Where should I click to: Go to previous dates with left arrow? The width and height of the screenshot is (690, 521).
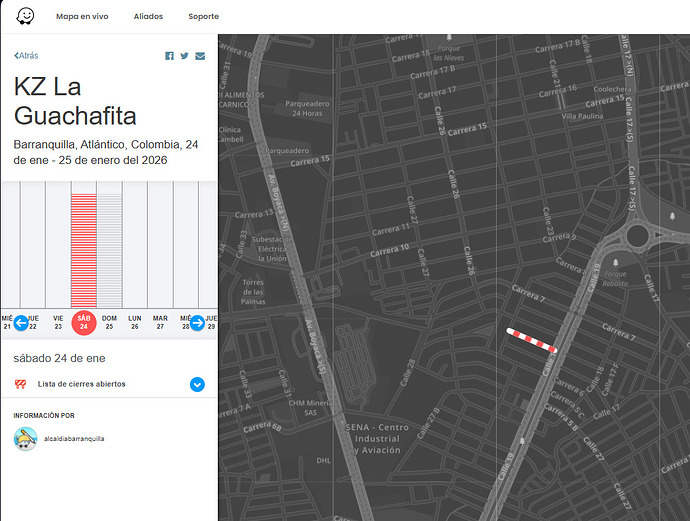pos(20,323)
